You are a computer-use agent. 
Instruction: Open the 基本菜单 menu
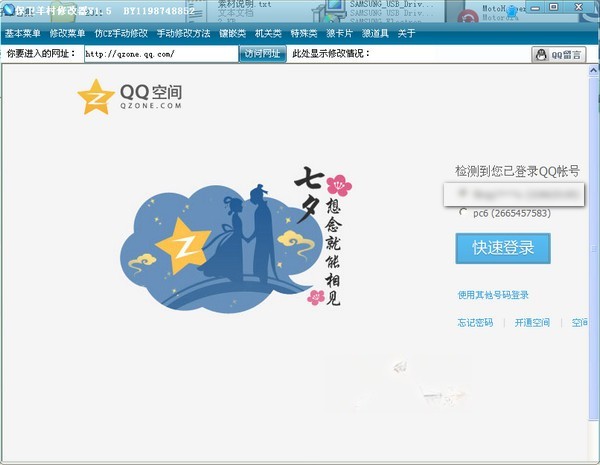22,33
